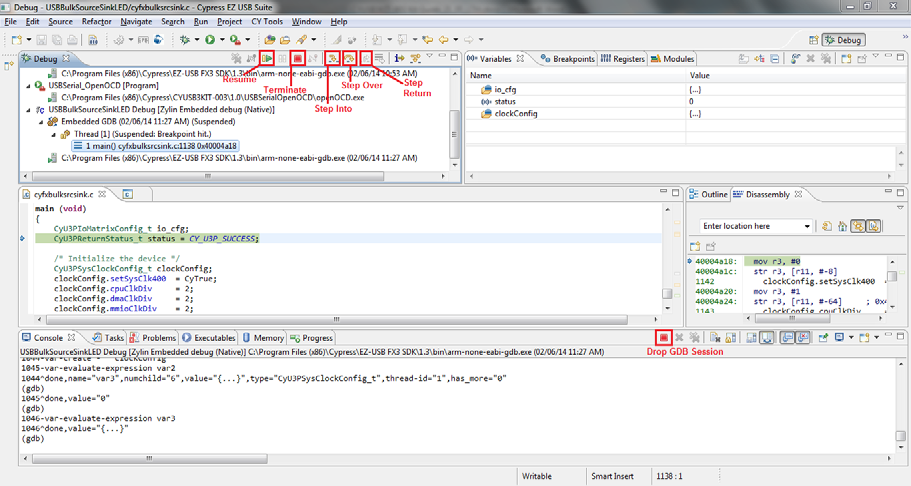Open the Memory tab
911x486 pixels.
pyautogui.click(x=267, y=338)
